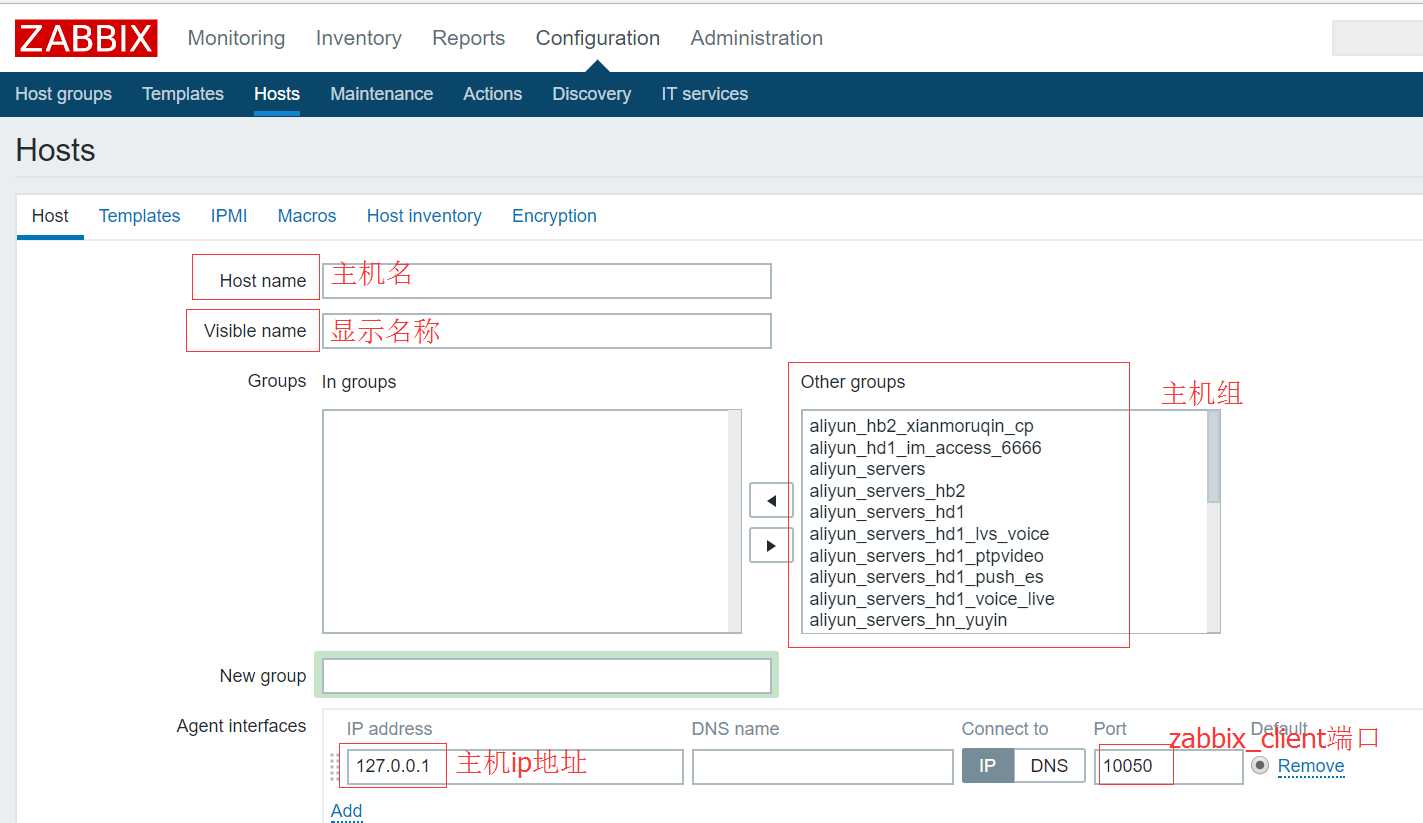Switch to the IPMI tab
This screenshot has width=1423, height=823.
[229, 216]
